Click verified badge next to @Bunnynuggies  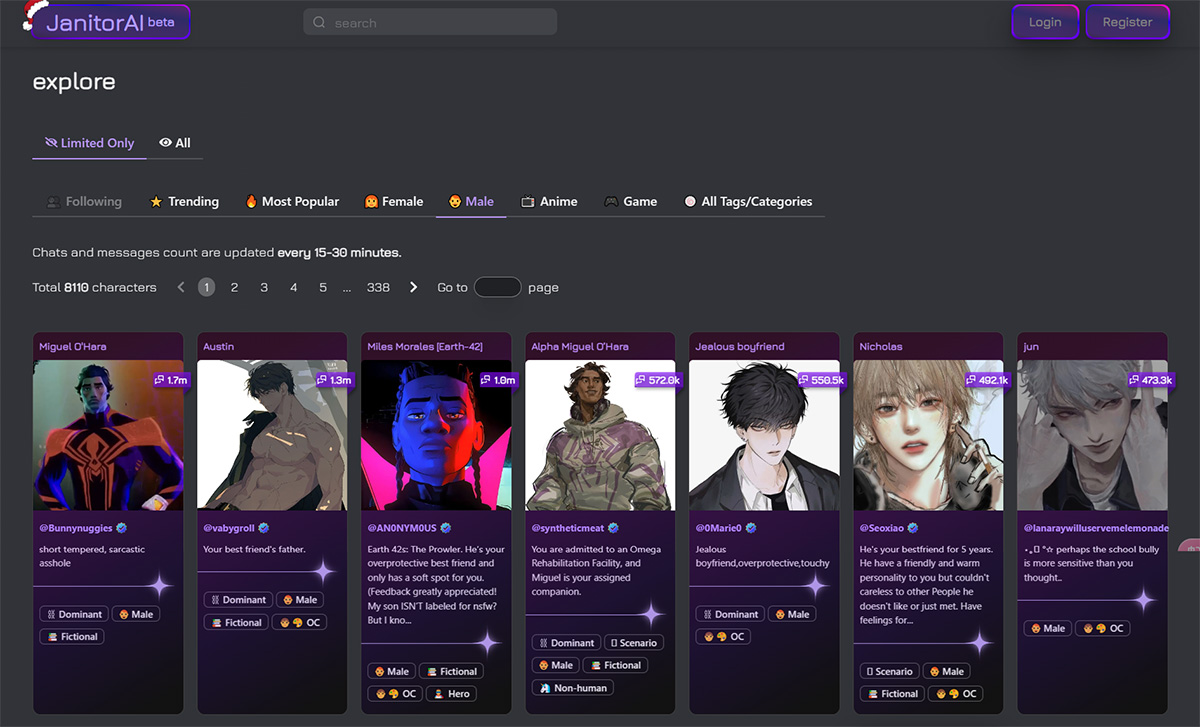pyautogui.click(x=122, y=527)
